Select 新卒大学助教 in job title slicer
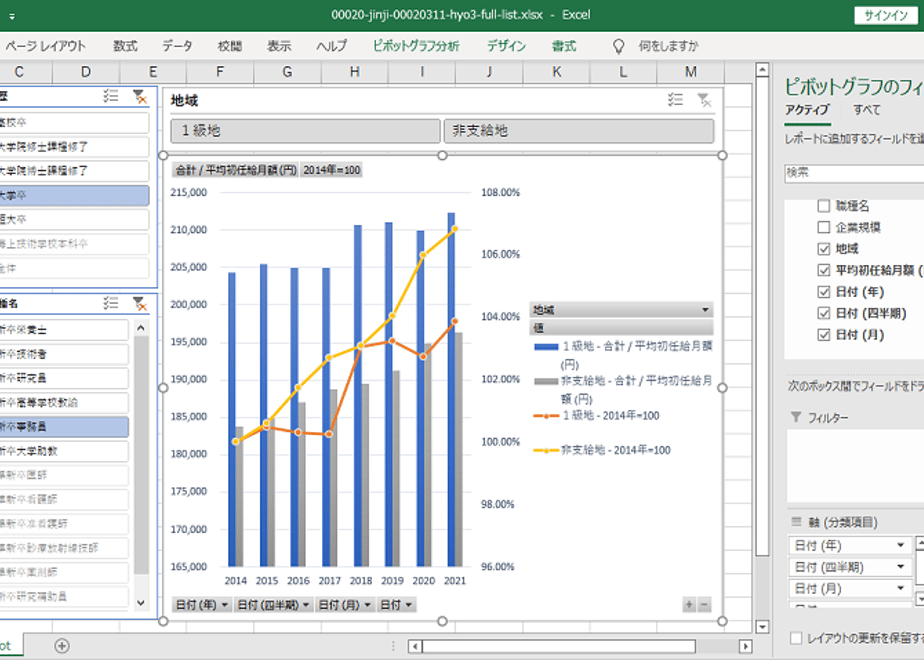 64,451
